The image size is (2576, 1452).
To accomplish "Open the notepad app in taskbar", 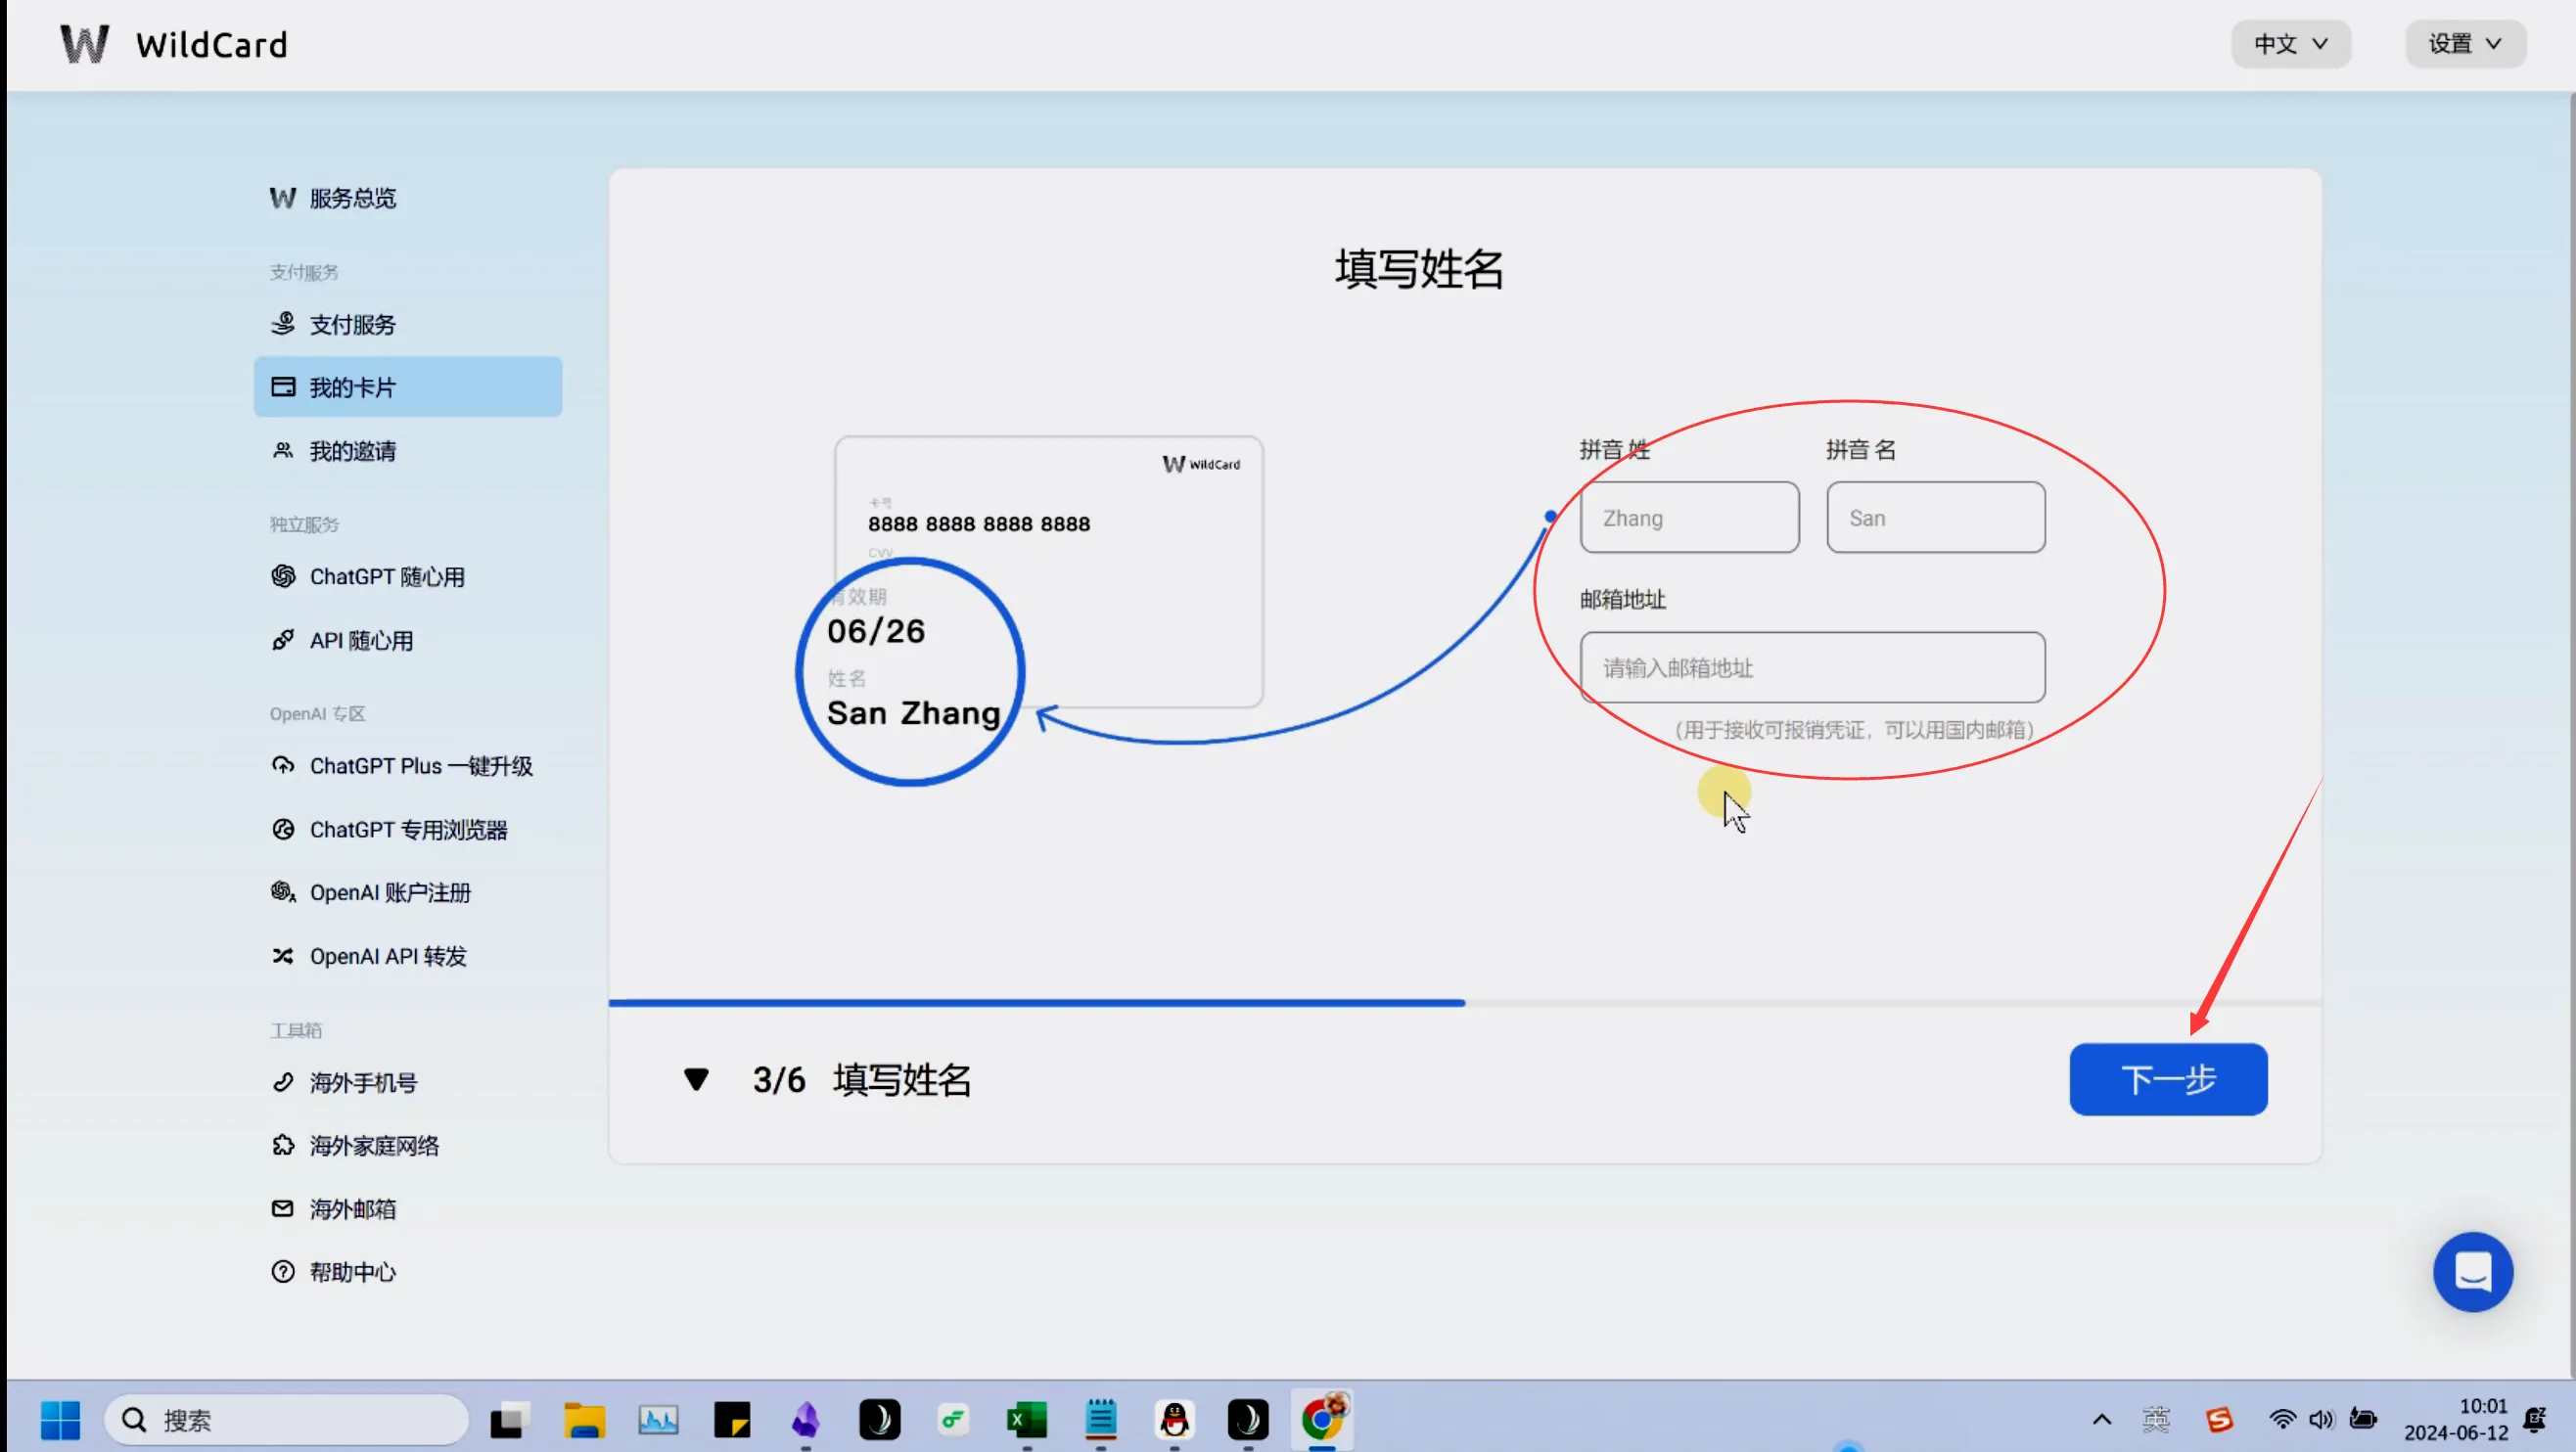I will pyautogui.click(x=1100, y=1420).
